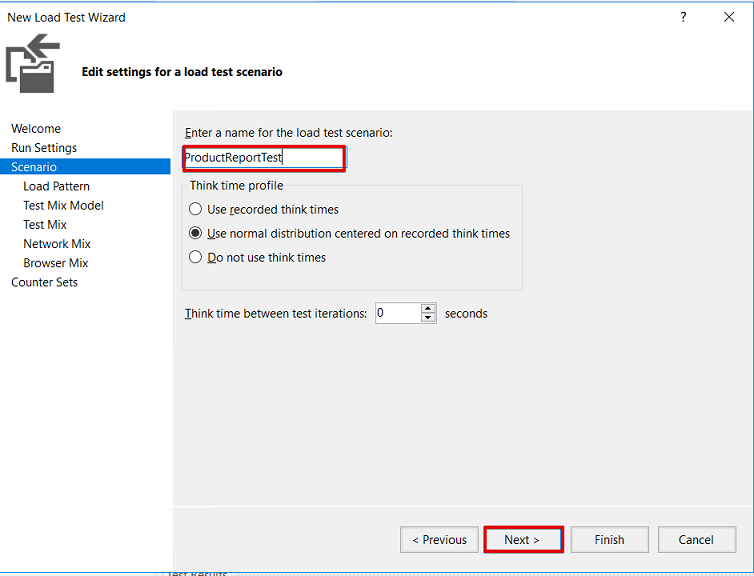Open the Network Mix step
This screenshot has height=576, width=754.
coord(57,244)
